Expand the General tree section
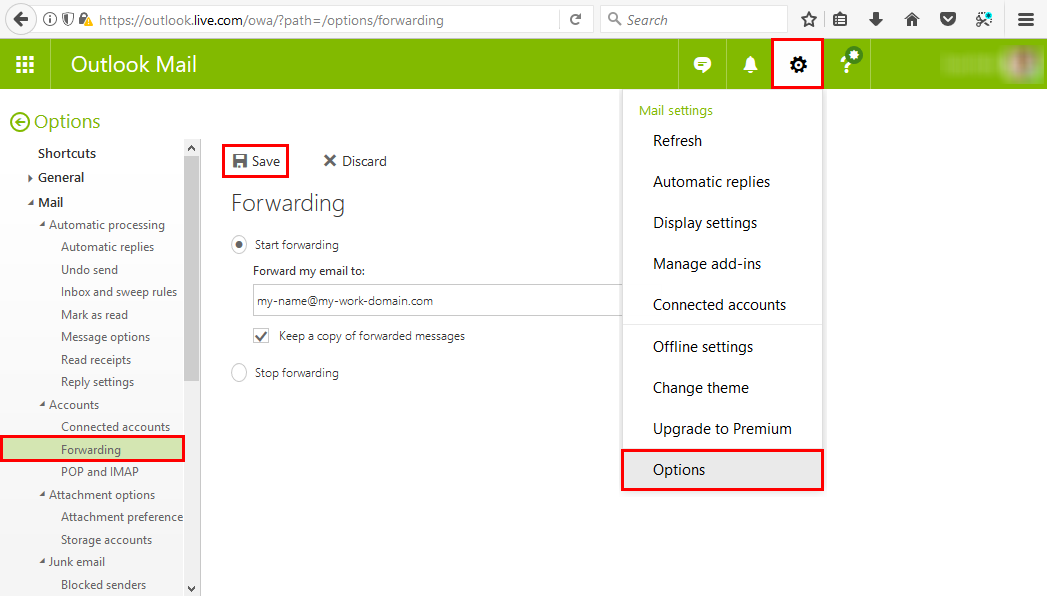 pyautogui.click(x=30, y=178)
